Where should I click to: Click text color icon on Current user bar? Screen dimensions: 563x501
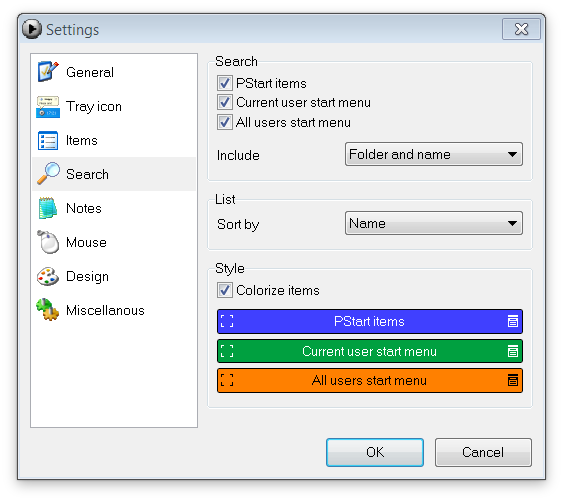513,351
